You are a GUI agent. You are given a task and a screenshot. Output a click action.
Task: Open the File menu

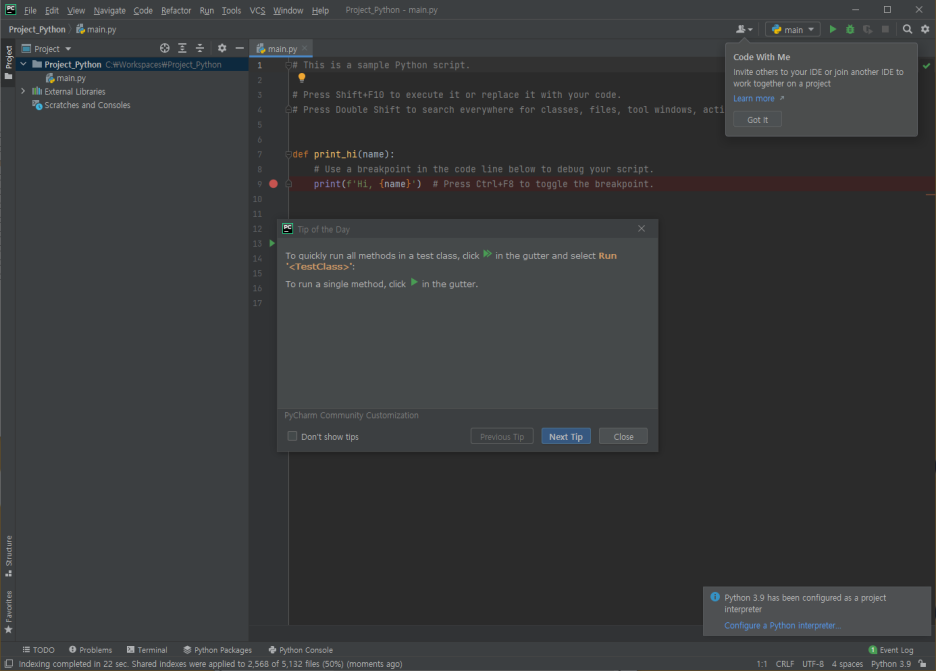(x=30, y=10)
